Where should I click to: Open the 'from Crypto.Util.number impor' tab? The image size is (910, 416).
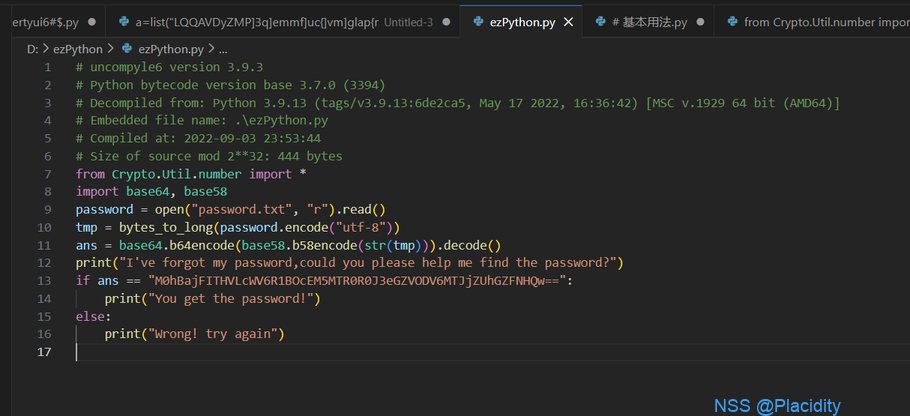point(812,22)
